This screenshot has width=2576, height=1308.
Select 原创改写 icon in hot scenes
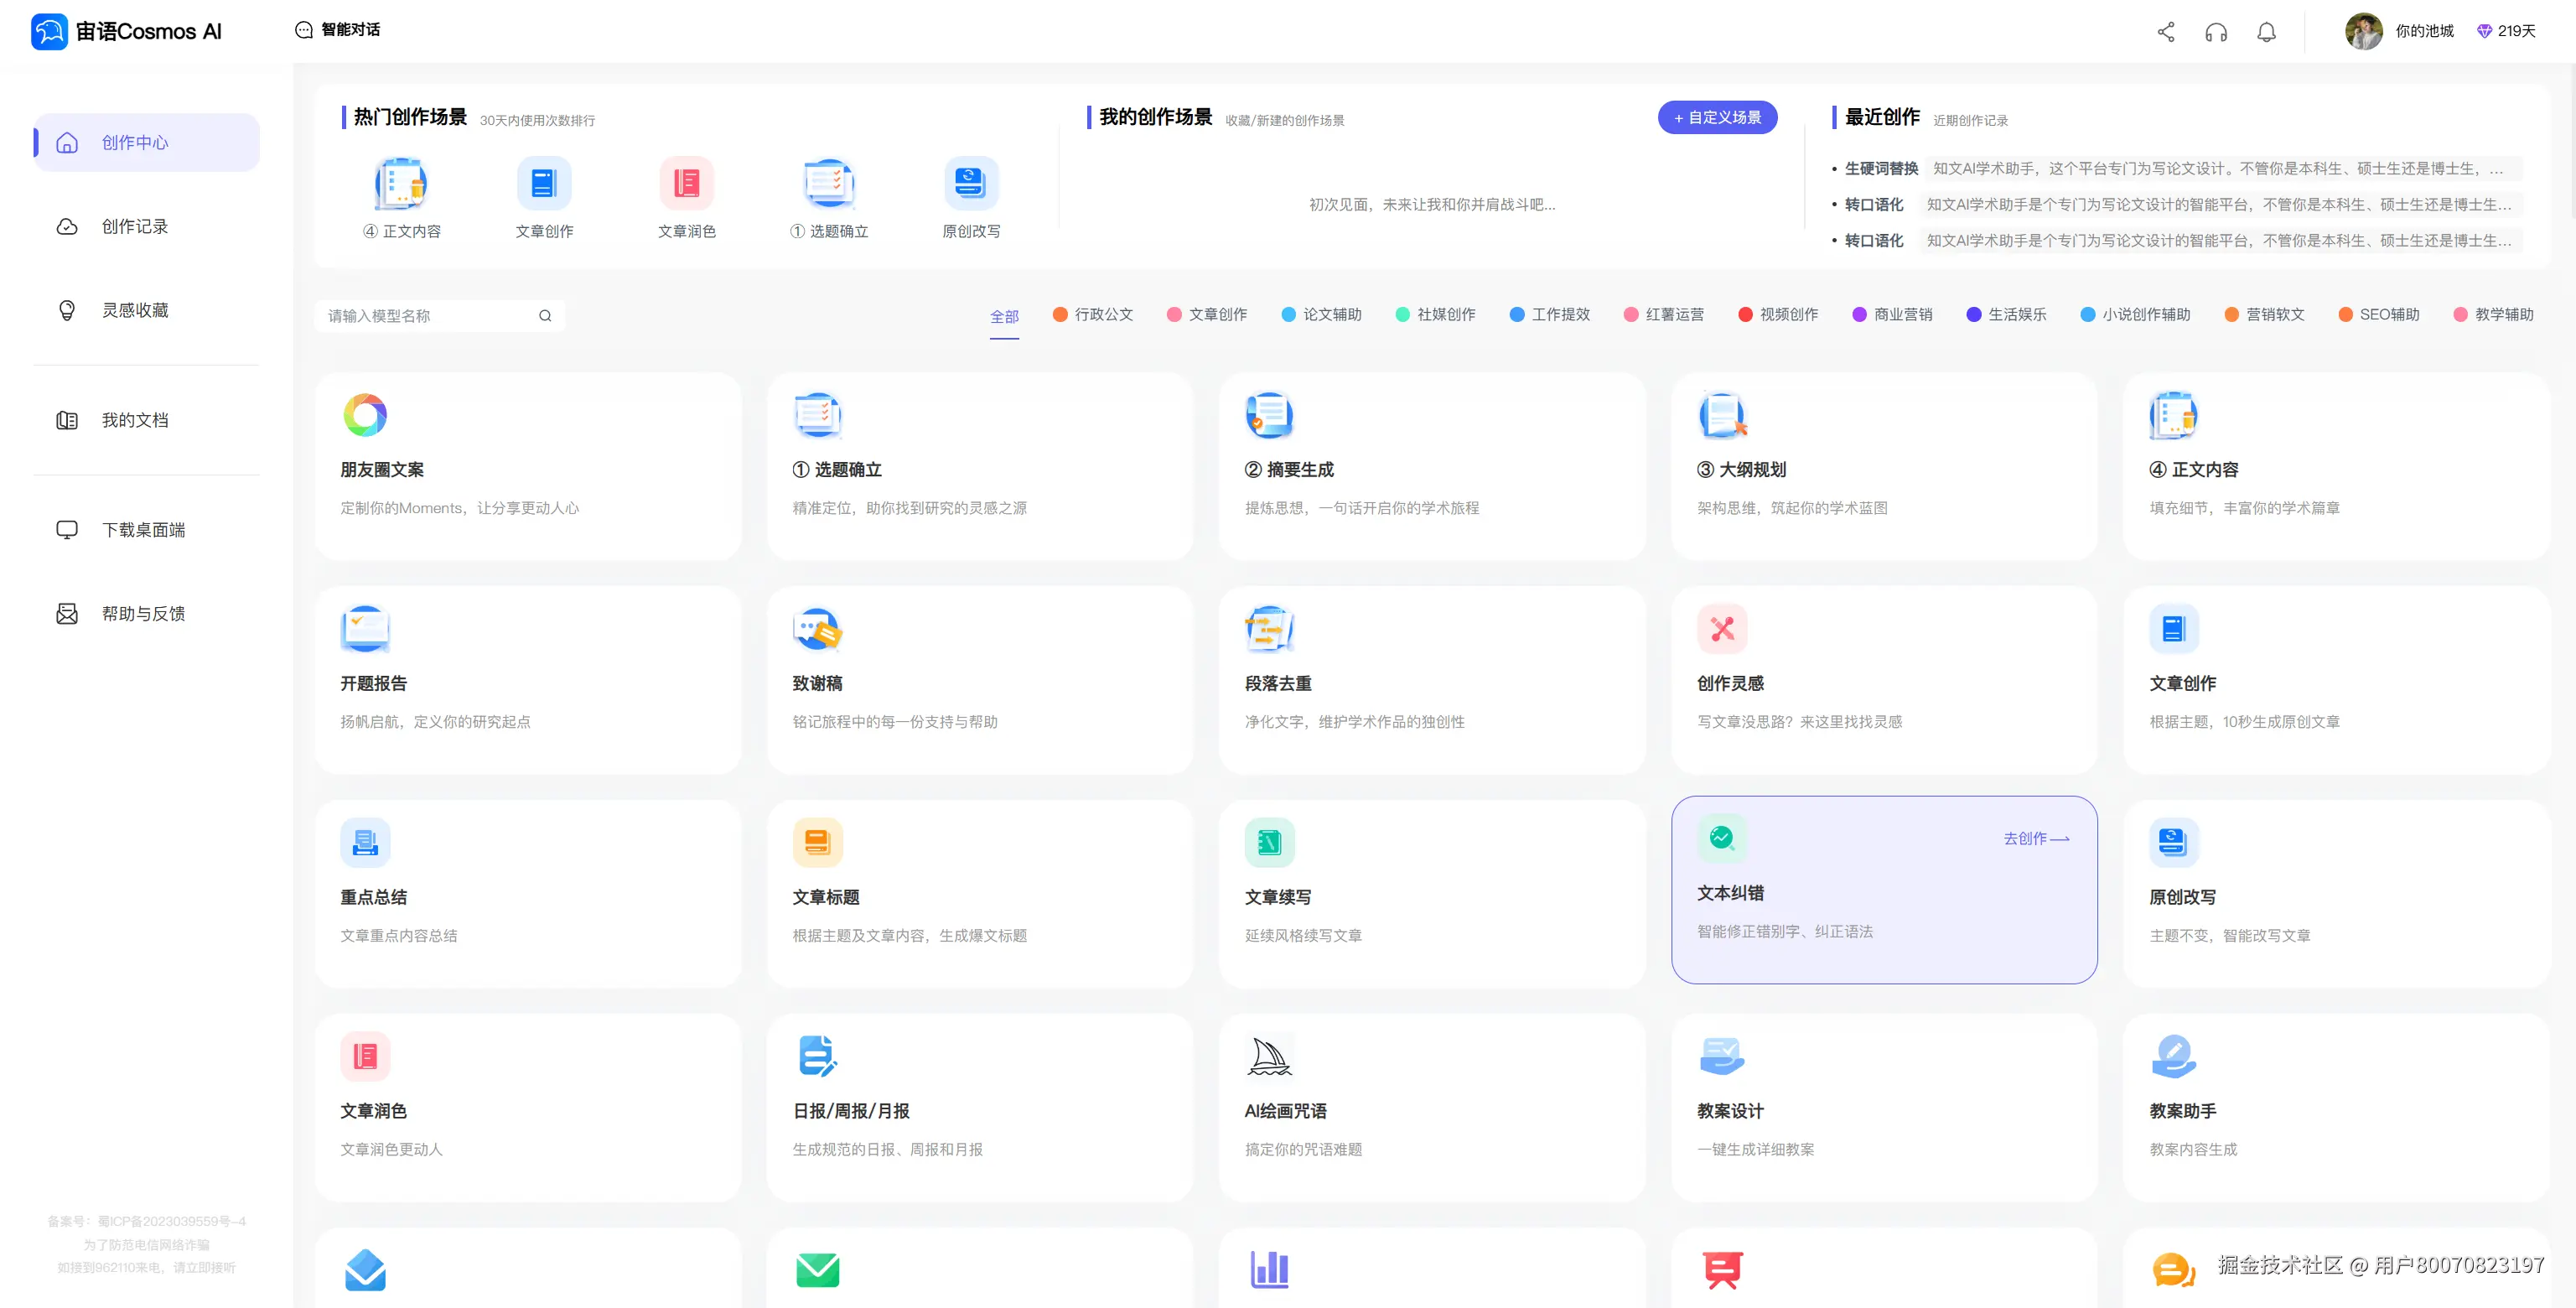tap(970, 184)
